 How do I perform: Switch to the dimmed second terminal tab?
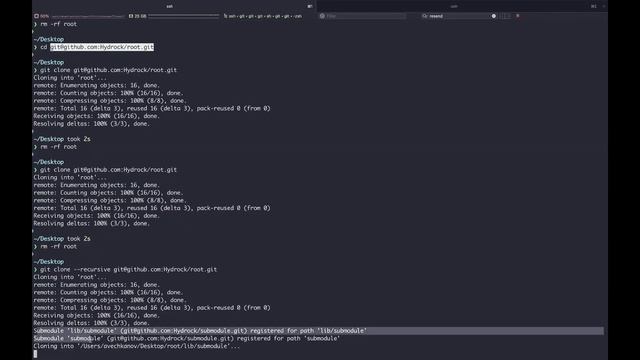(454, 6)
